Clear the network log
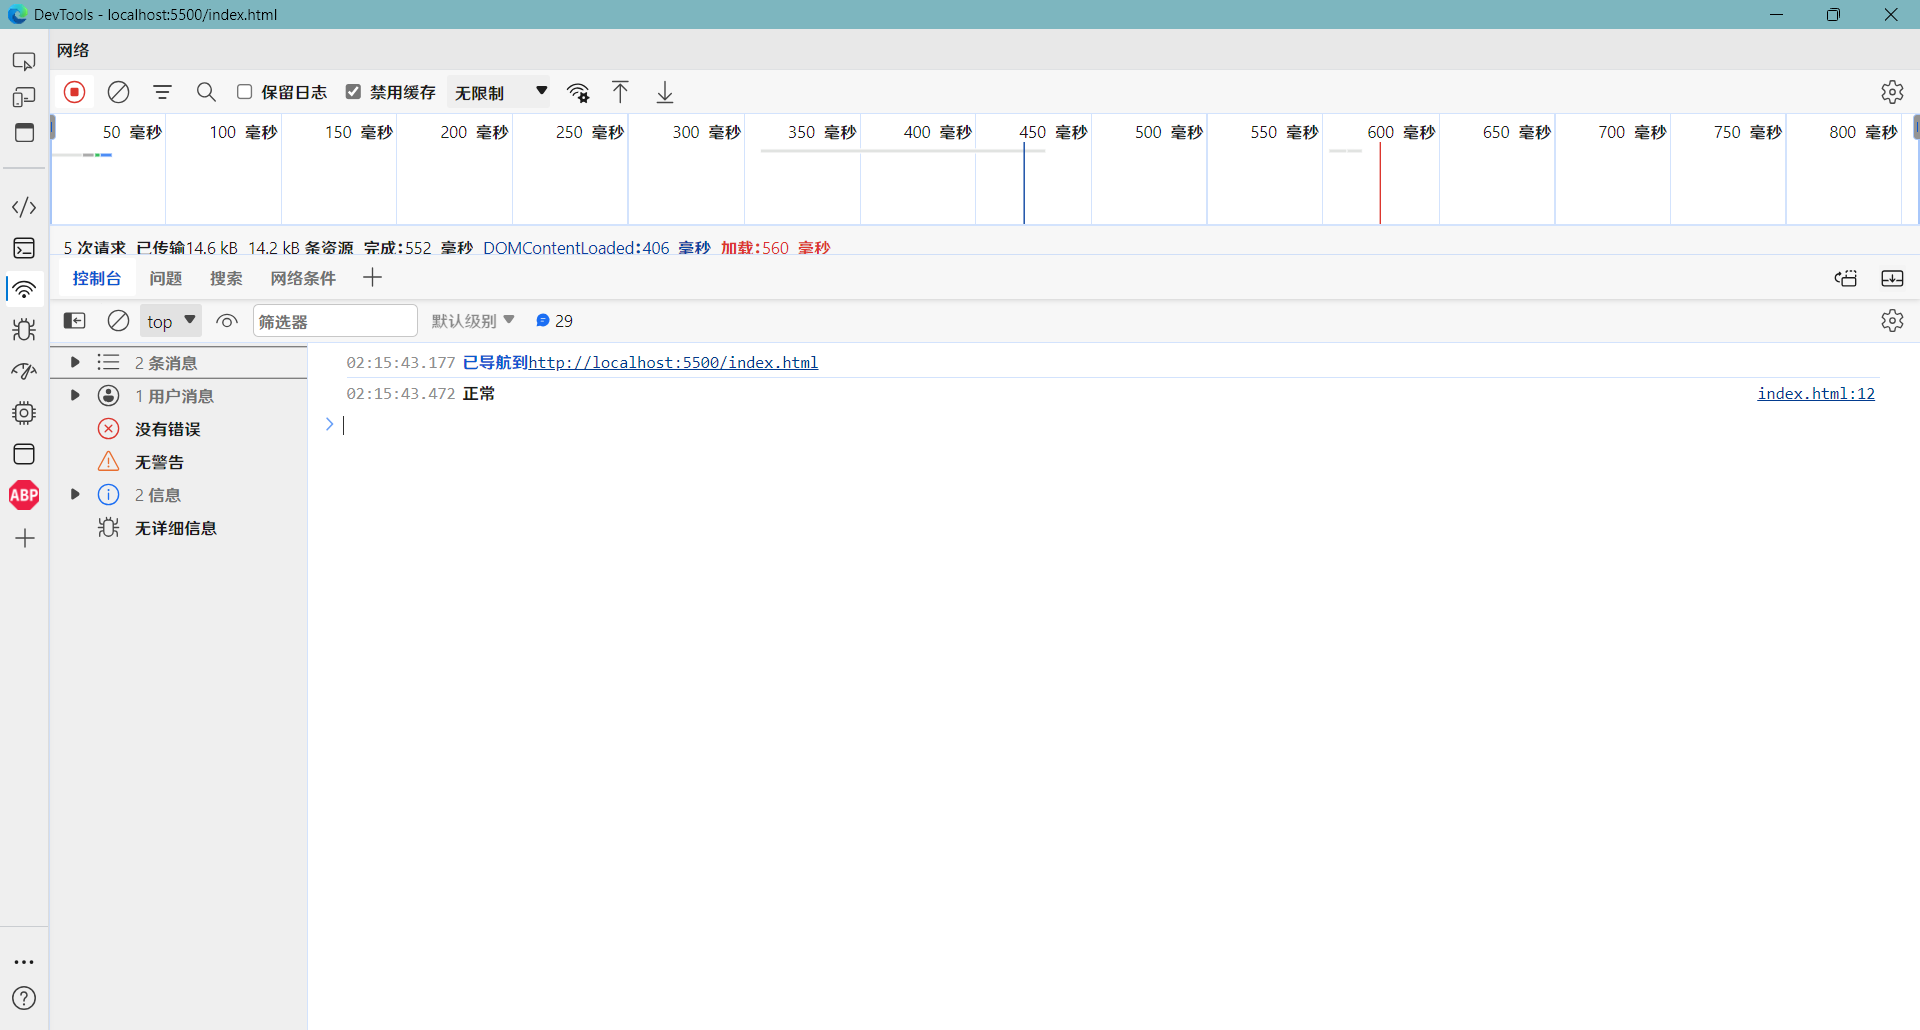The image size is (1920, 1030). [118, 92]
